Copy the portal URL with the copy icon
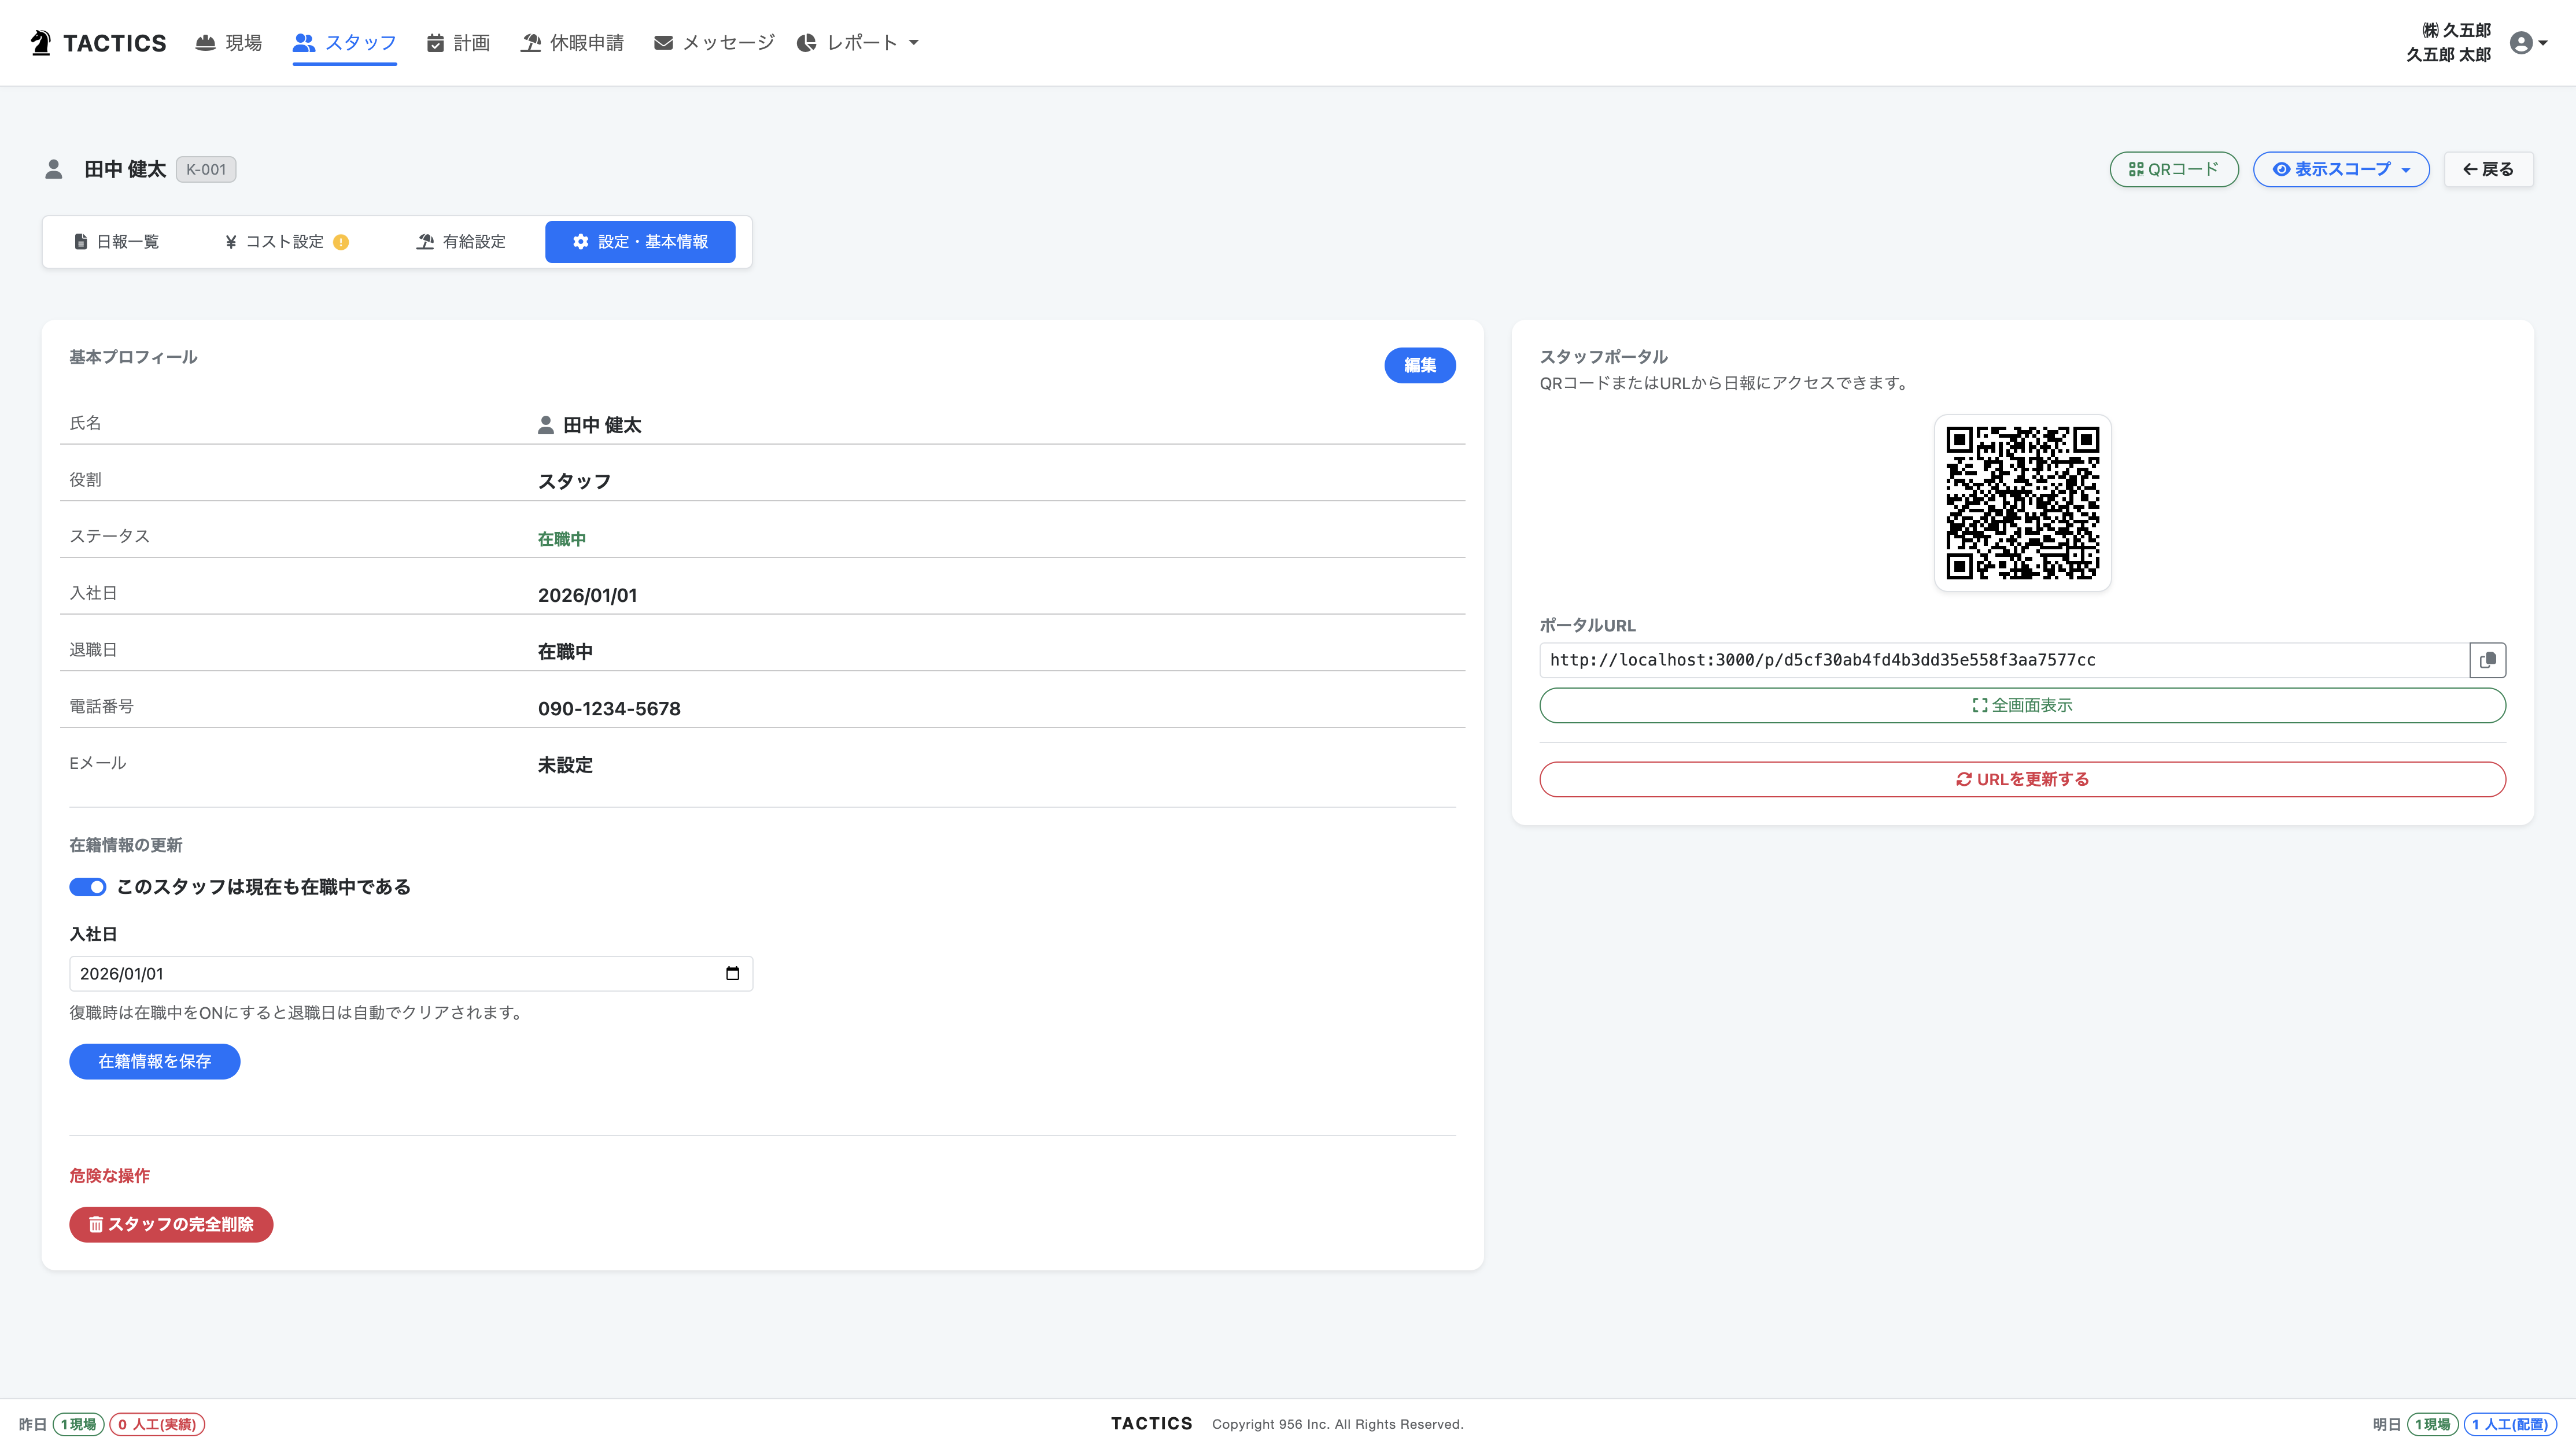Screen dimensions: 2576x1449 [x=2487, y=660]
